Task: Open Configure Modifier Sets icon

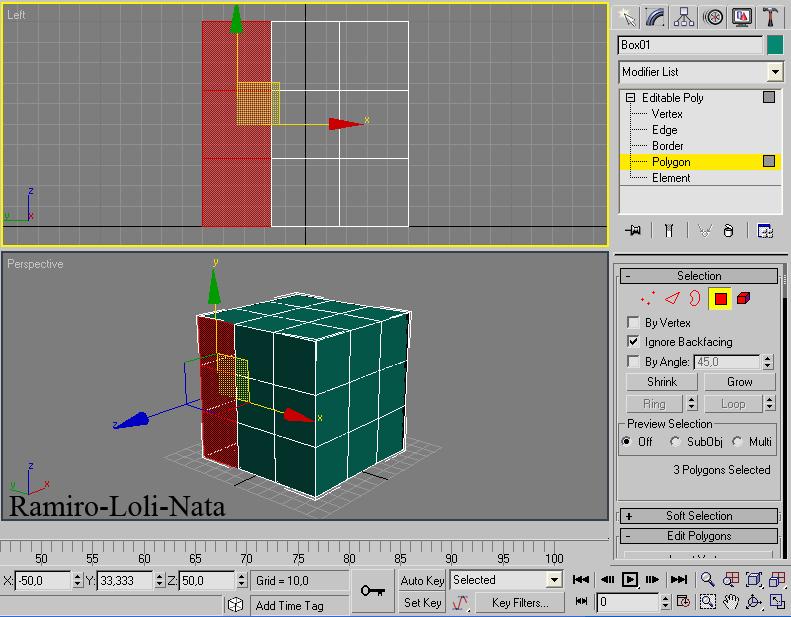Action: click(x=765, y=231)
